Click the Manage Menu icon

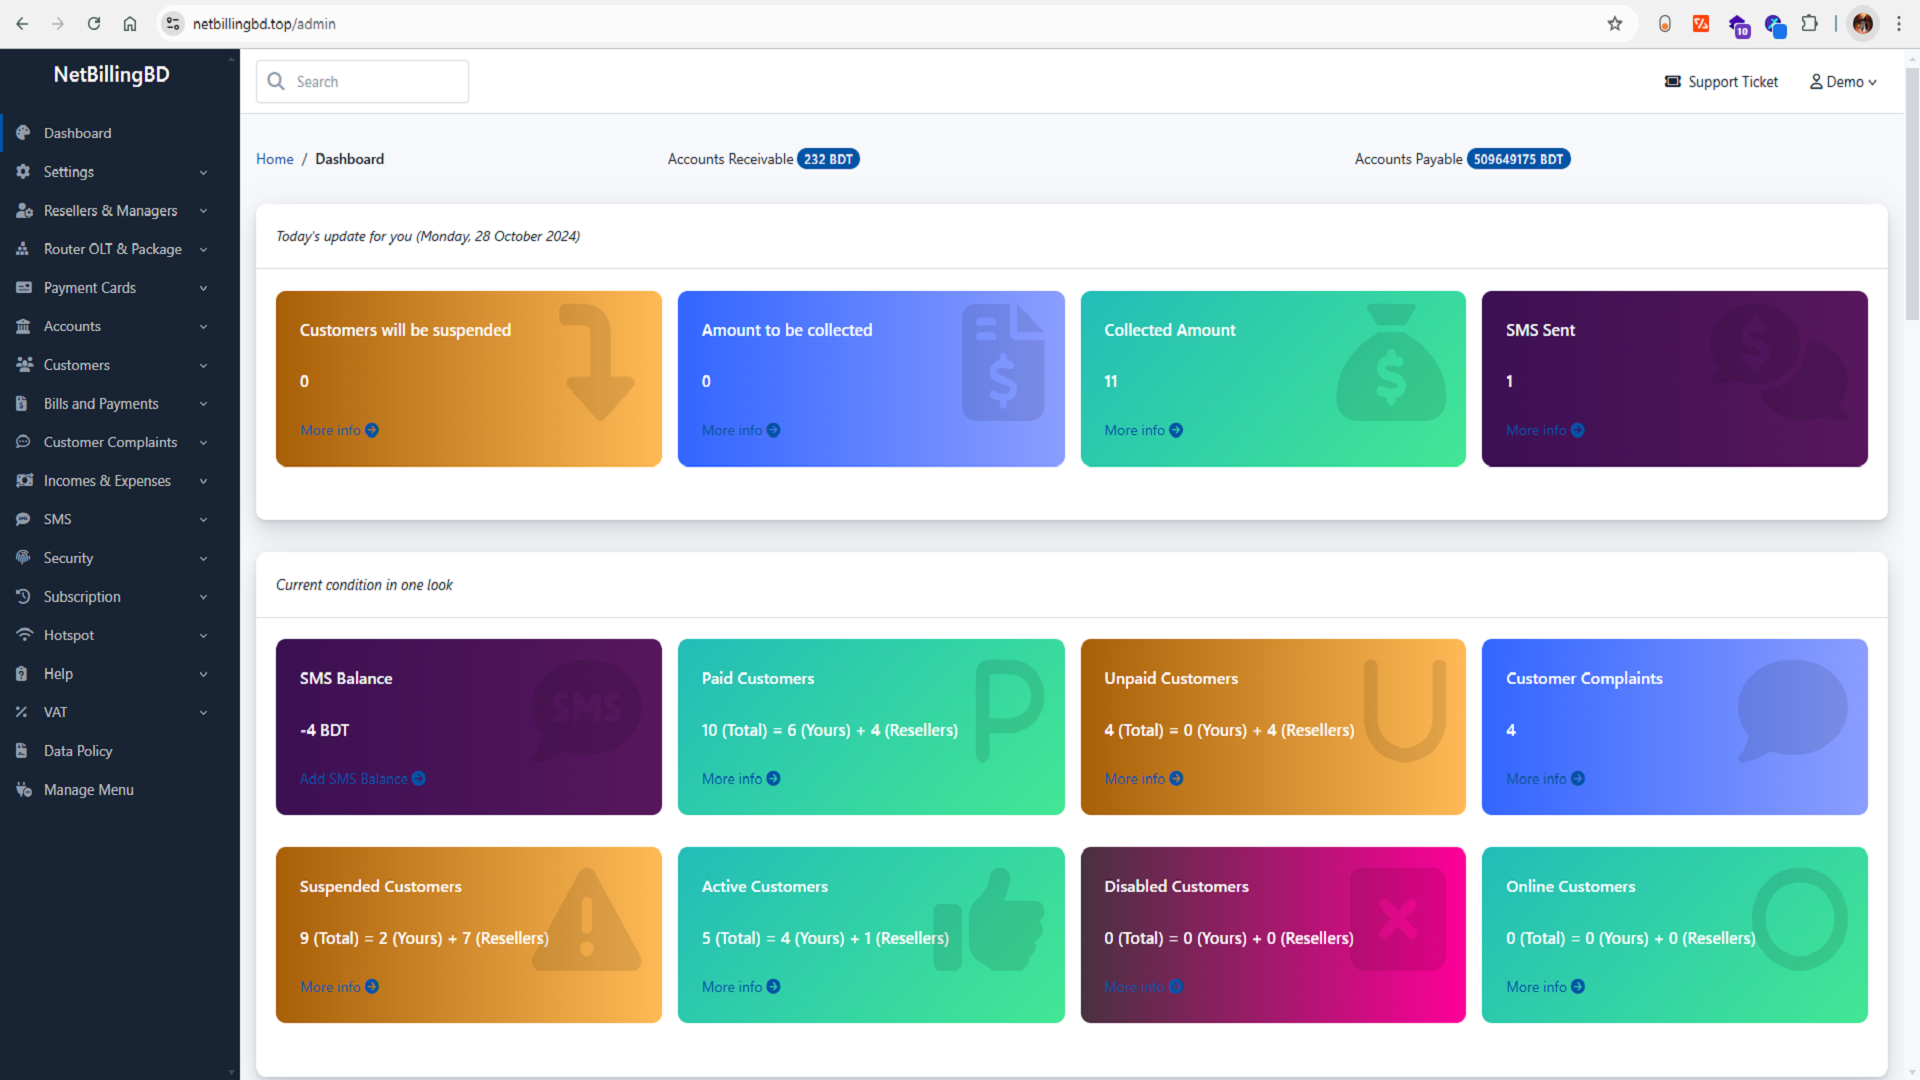(x=23, y=790)
